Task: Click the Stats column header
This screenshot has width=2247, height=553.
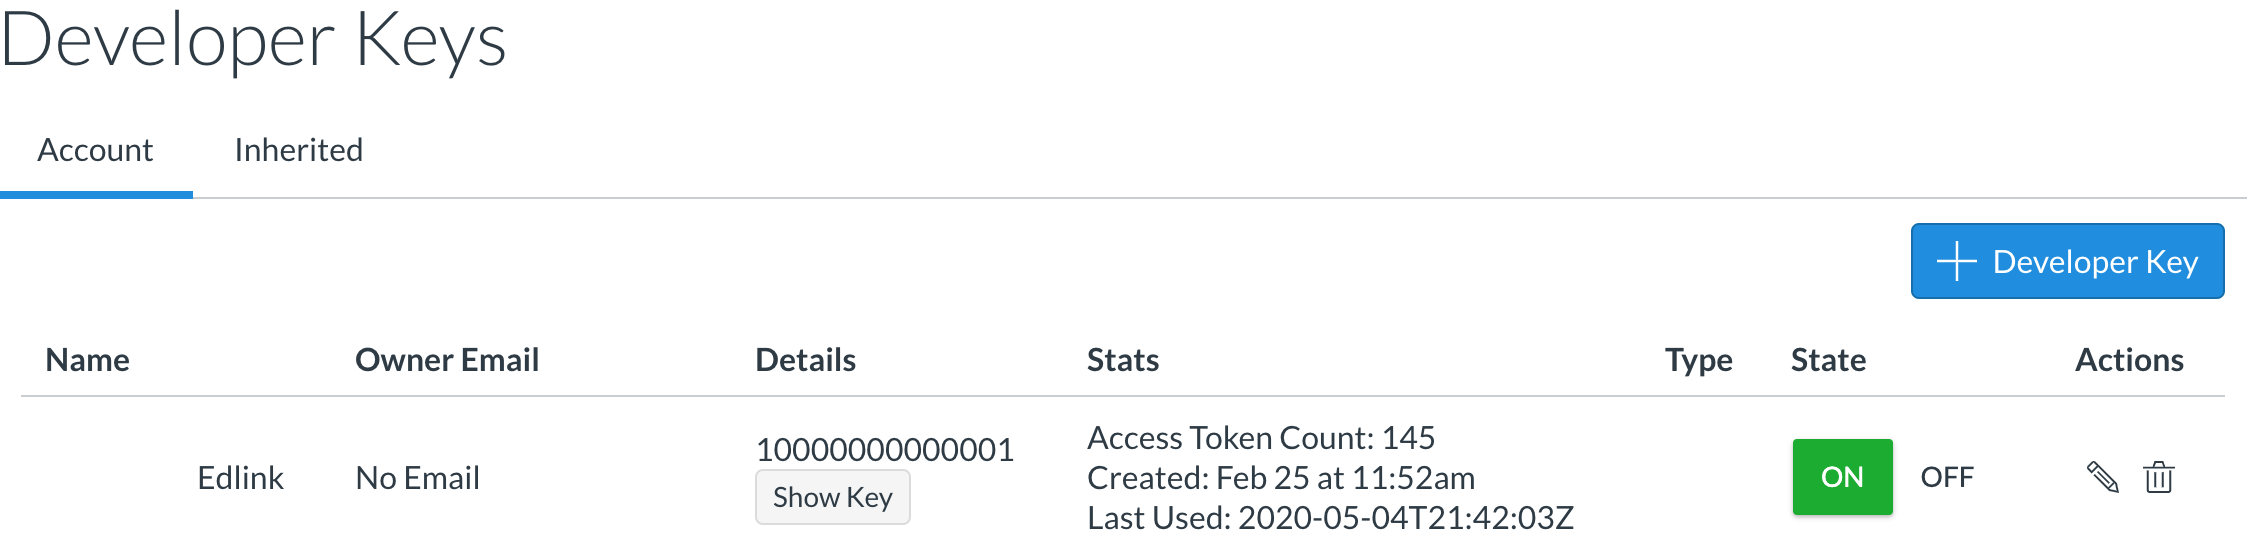Action: point(1123,360)
